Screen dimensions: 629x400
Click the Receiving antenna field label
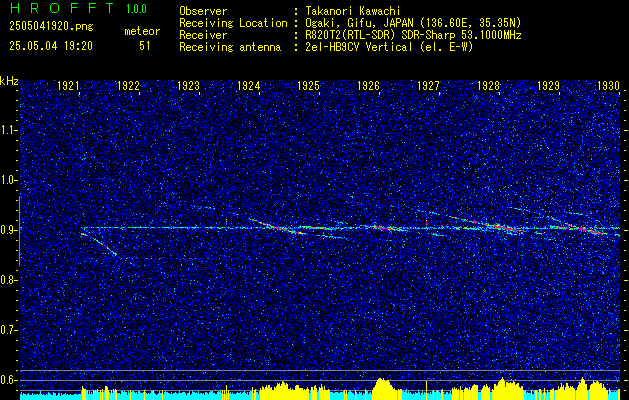click(230, 47)
